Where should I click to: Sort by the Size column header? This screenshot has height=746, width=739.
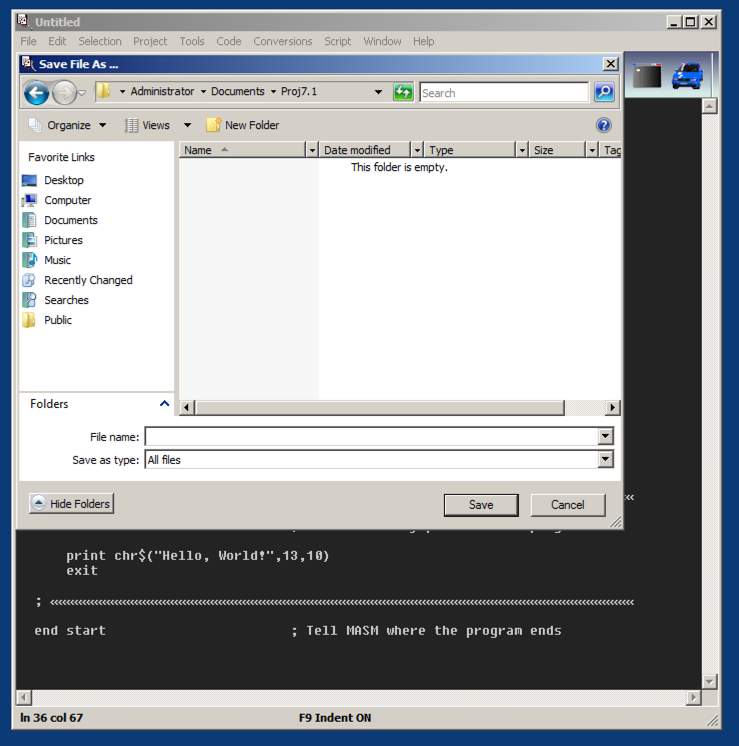point(557,150)
